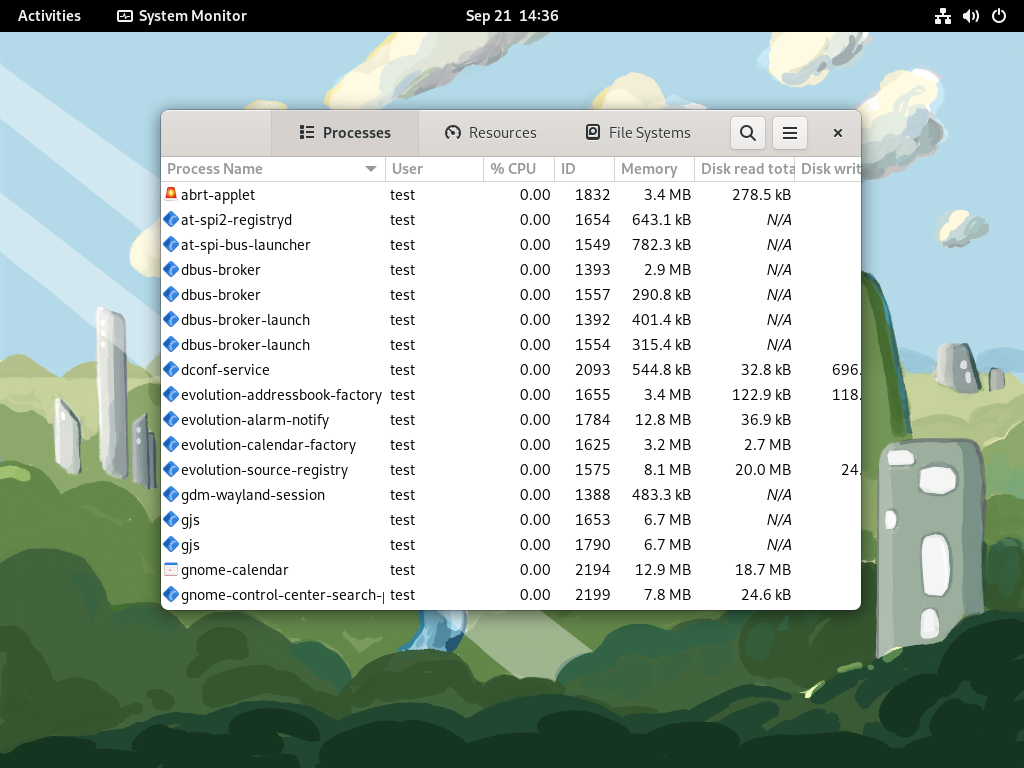The image size is (1024, 768).
Task: Click the network status icon in top bar
Action: click(942, 16)
